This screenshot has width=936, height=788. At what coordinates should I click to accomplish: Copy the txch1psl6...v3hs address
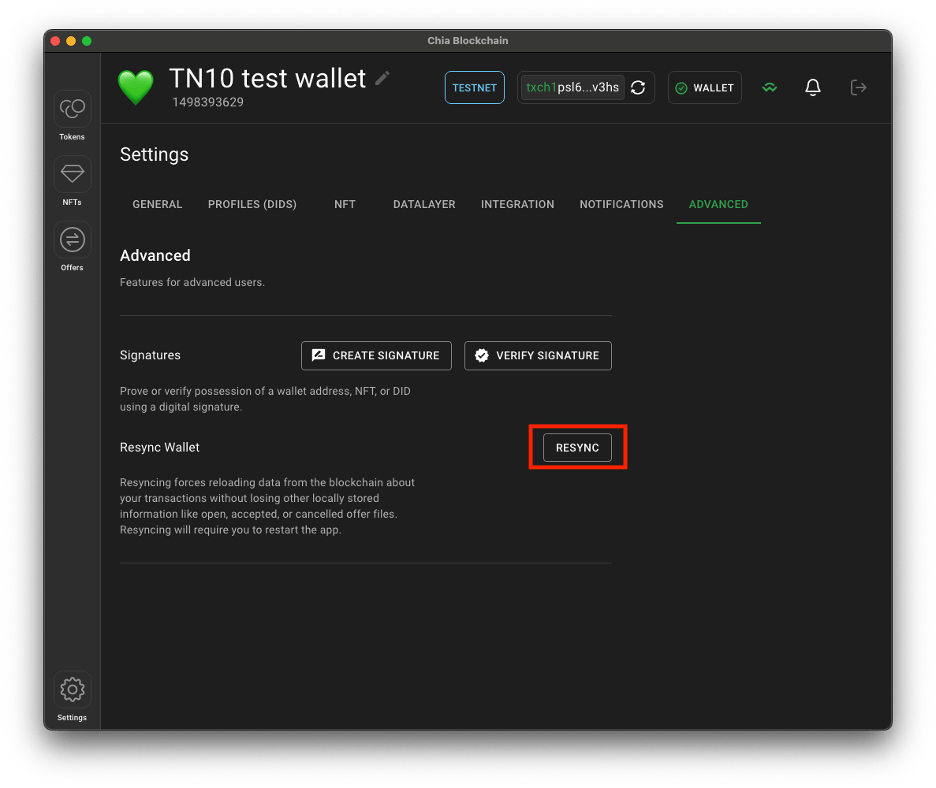coord(572,88)
